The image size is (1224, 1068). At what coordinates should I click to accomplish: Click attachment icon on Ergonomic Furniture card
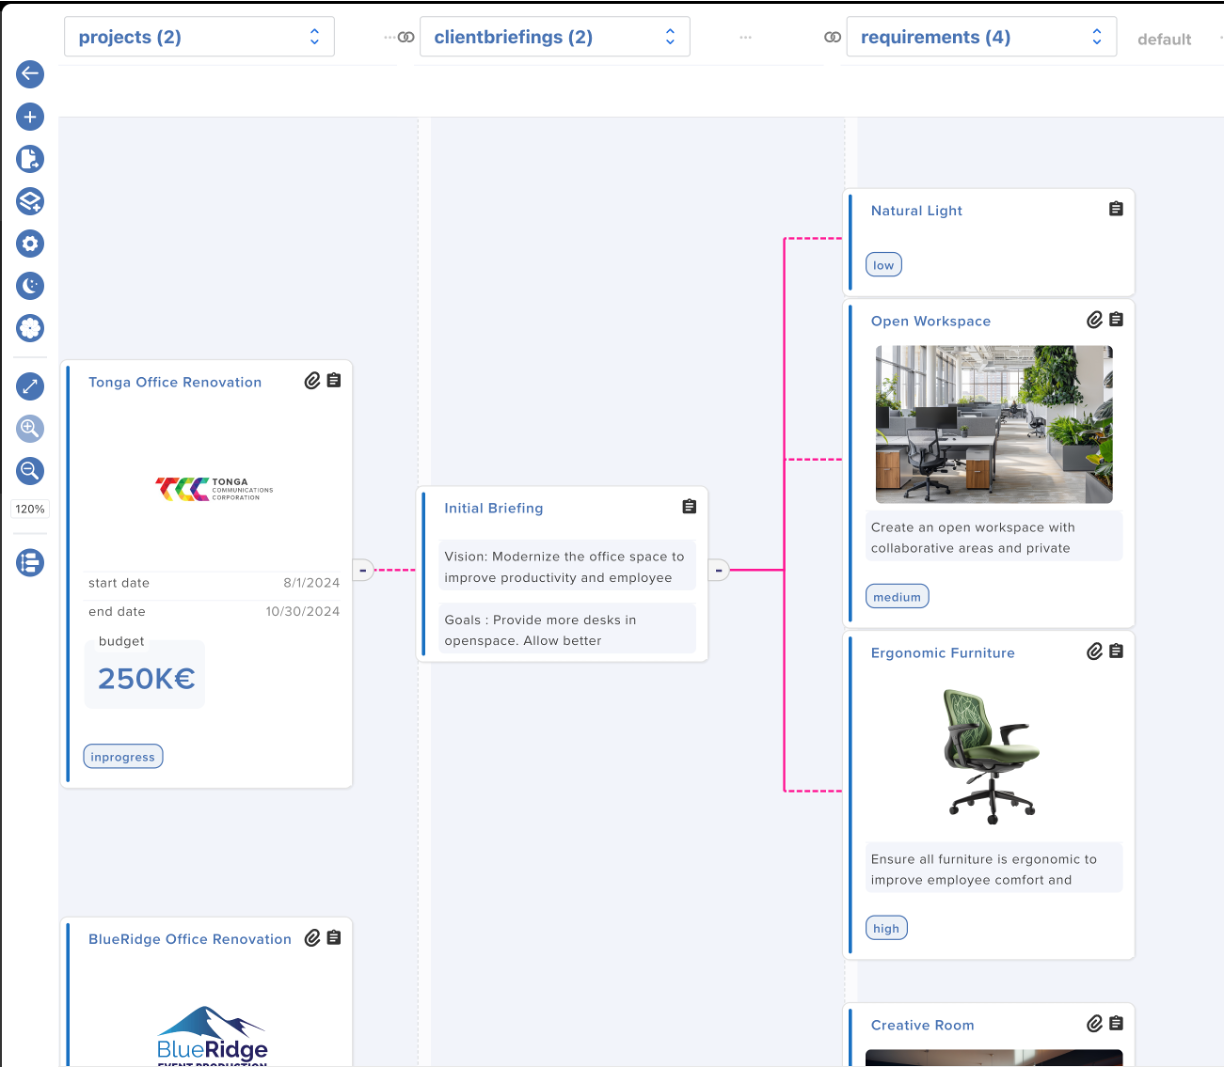(x=1095, y=651)
